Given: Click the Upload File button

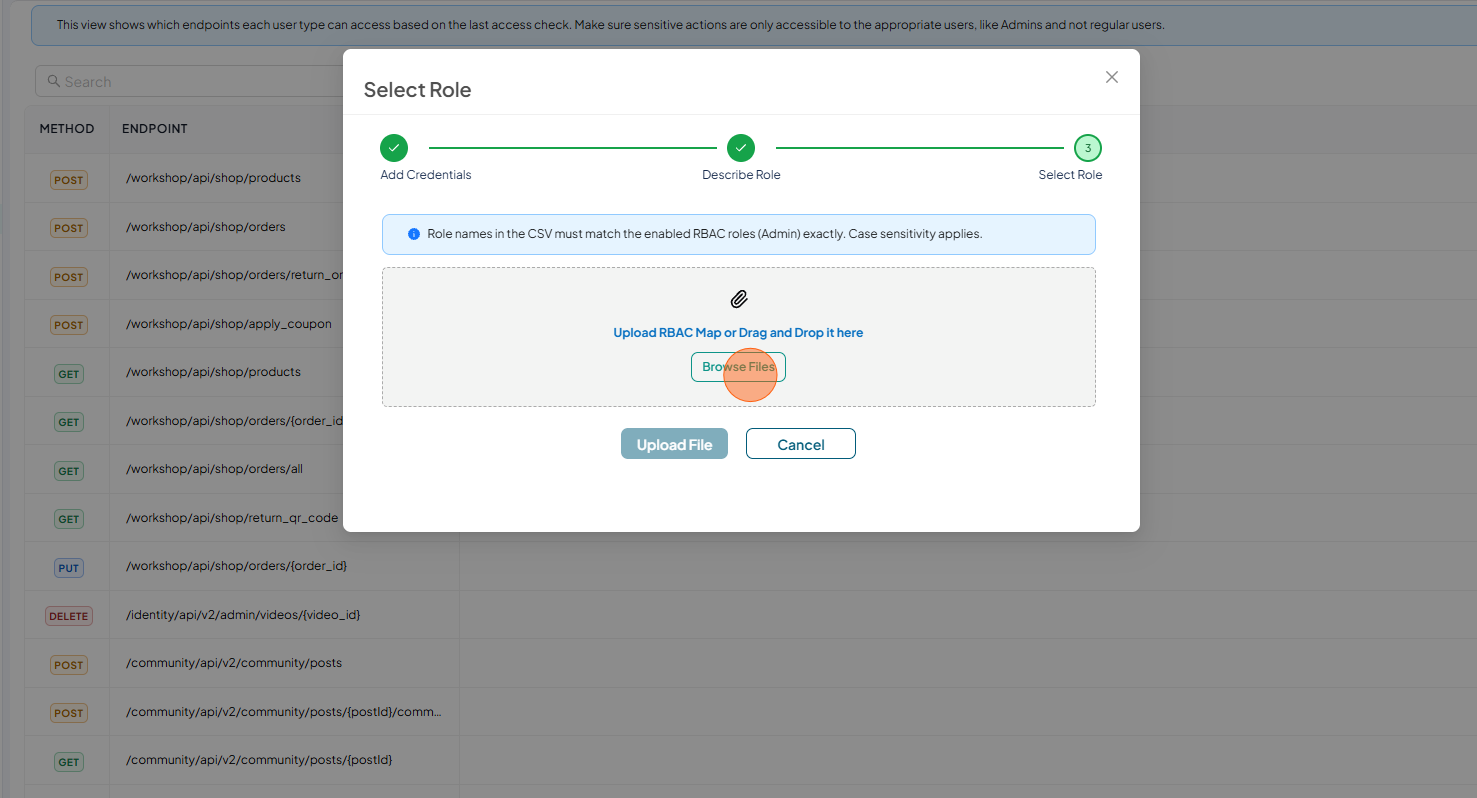Looking at the screenshot, I should (674, 444).
